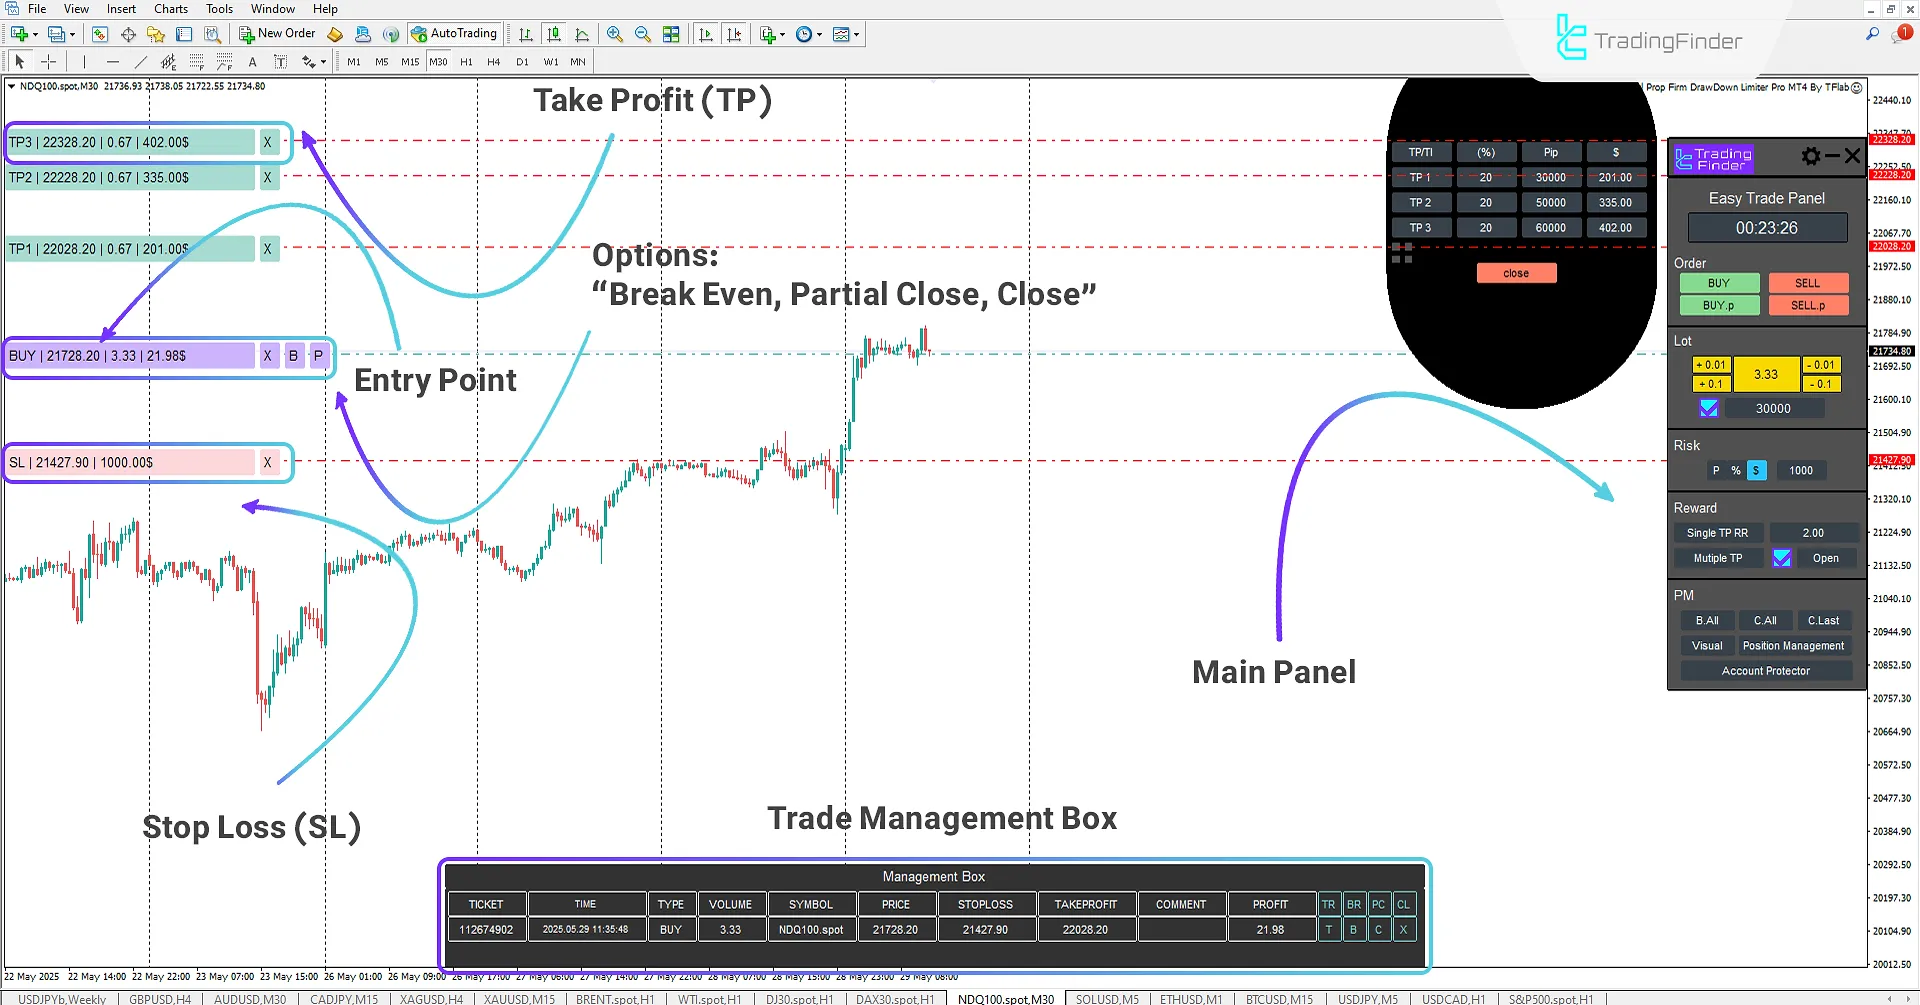Screen dimensions: 1920x1005
Task: Click the Single TP RR button
Action: click(x=1718, y=533)
